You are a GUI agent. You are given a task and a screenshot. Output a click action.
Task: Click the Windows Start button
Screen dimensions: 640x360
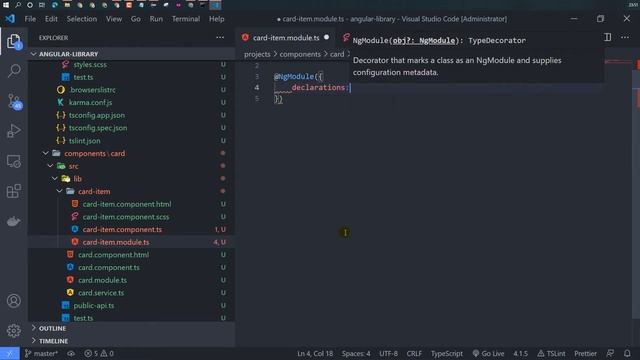pyautogui.click(x=6, y=5)
